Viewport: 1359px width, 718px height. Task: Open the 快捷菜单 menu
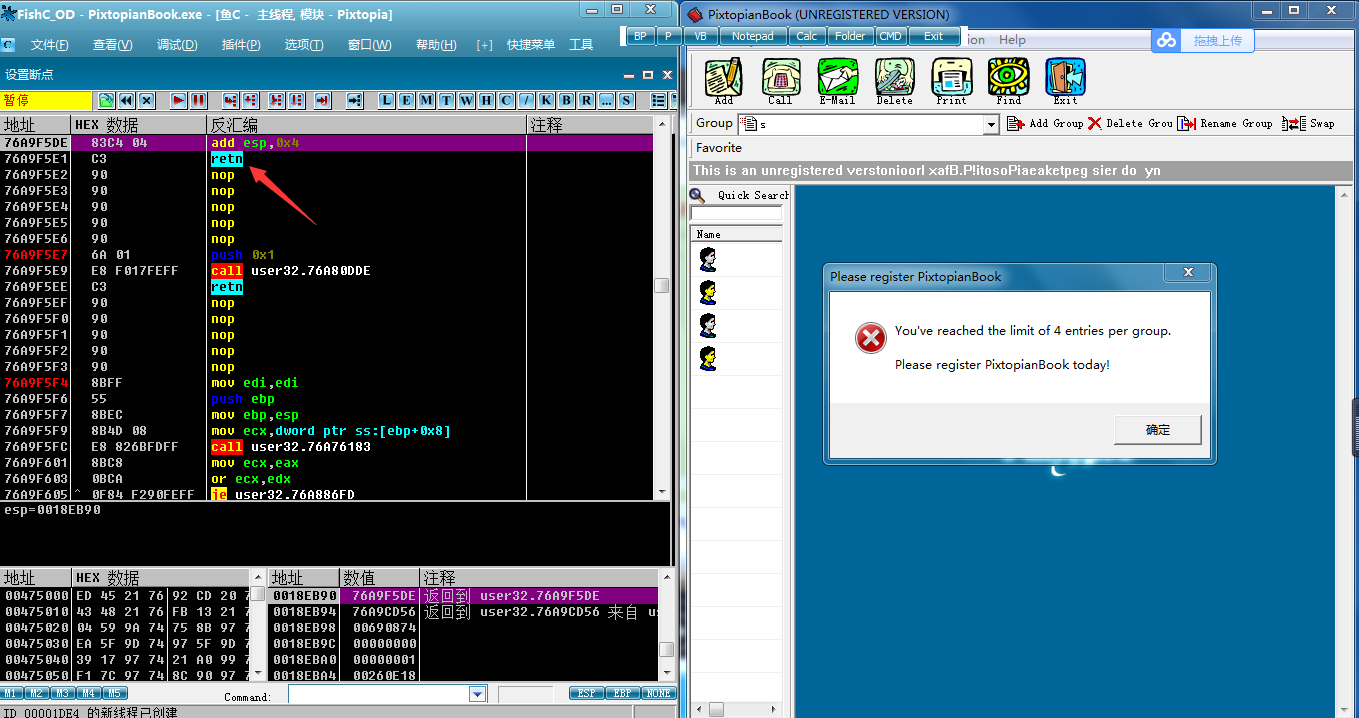pyautogui.click(x=531, y=45)
